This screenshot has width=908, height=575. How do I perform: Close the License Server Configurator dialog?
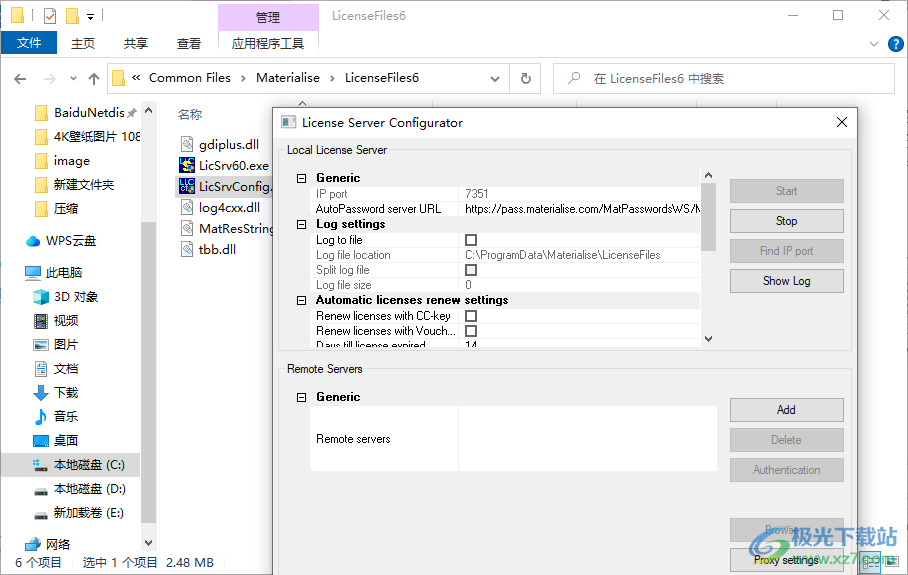(x=841, y=122)
